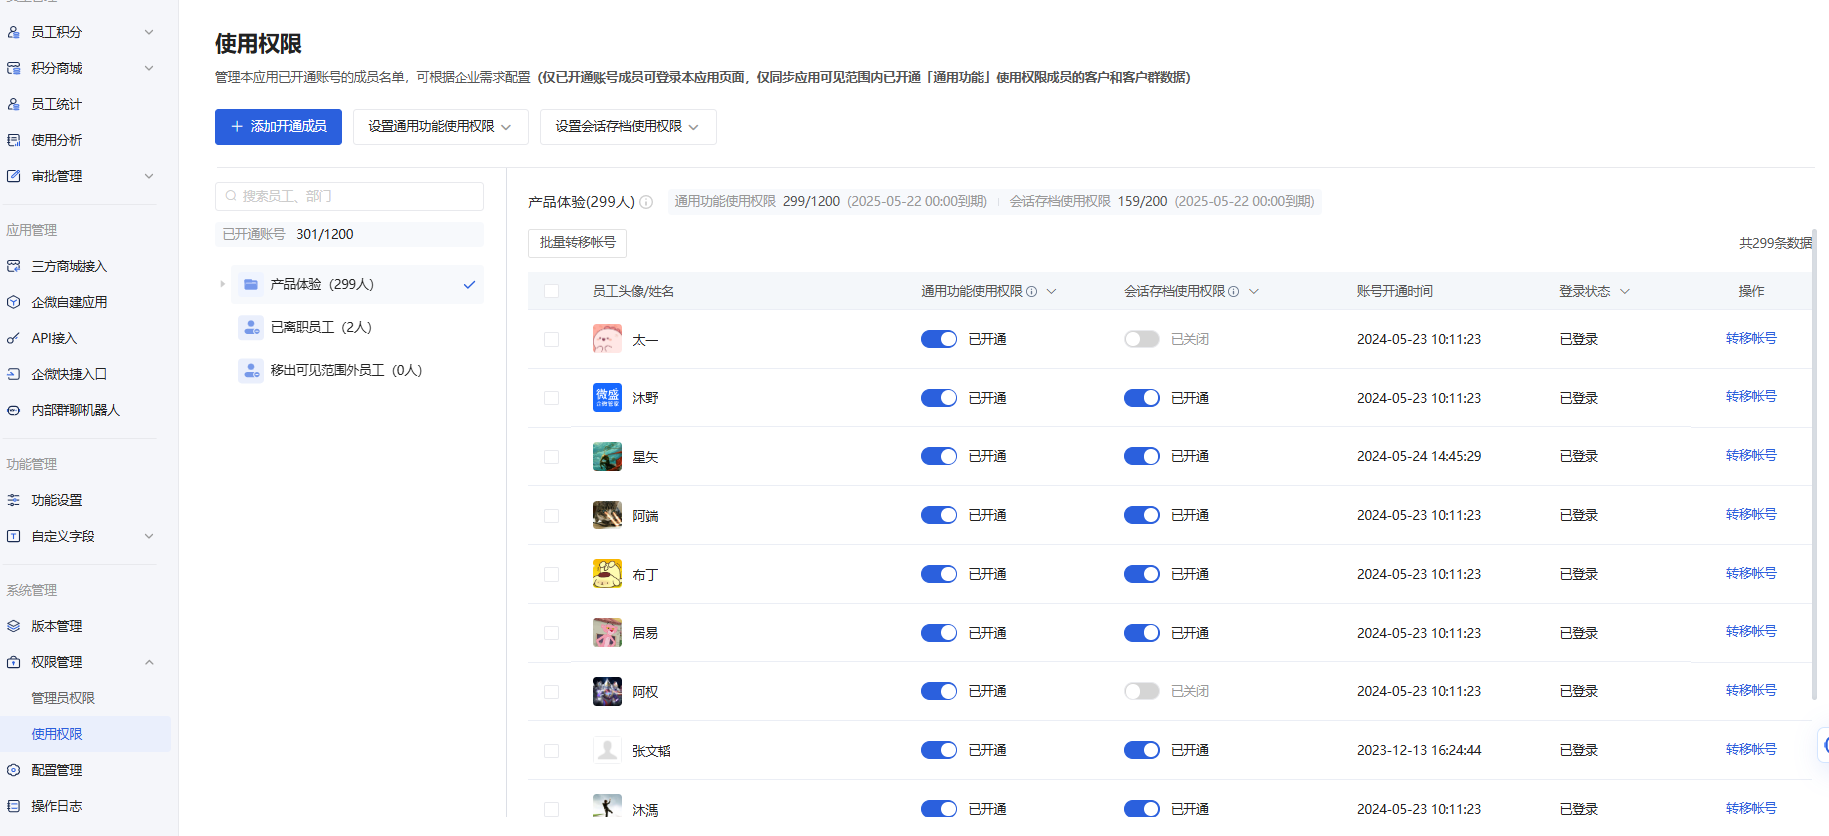Click the 批量转移帐号 button
The width and height of the screenshot is (1829, 836).
point(577,243)
